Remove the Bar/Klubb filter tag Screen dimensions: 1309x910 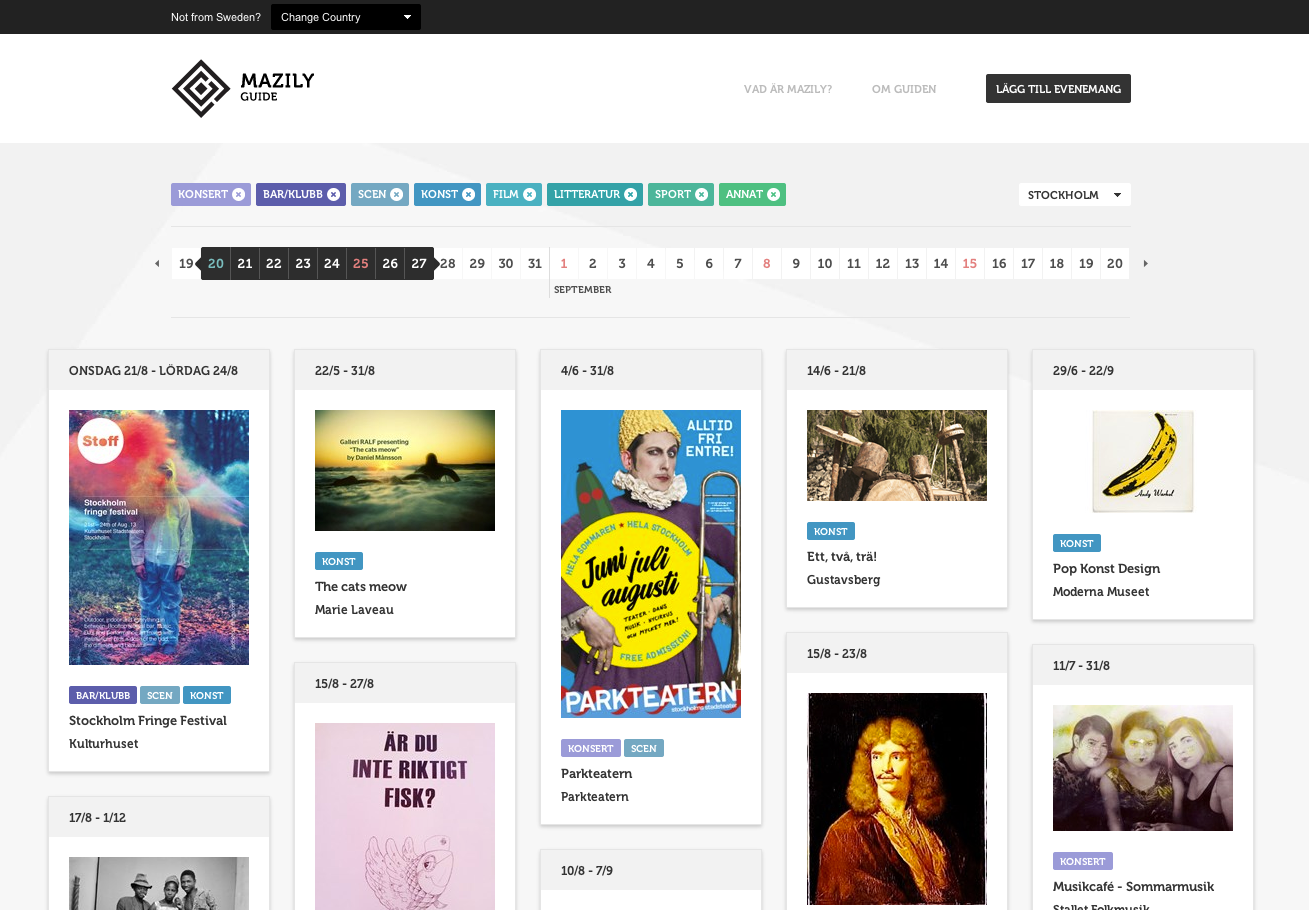(x=333, y=194)
